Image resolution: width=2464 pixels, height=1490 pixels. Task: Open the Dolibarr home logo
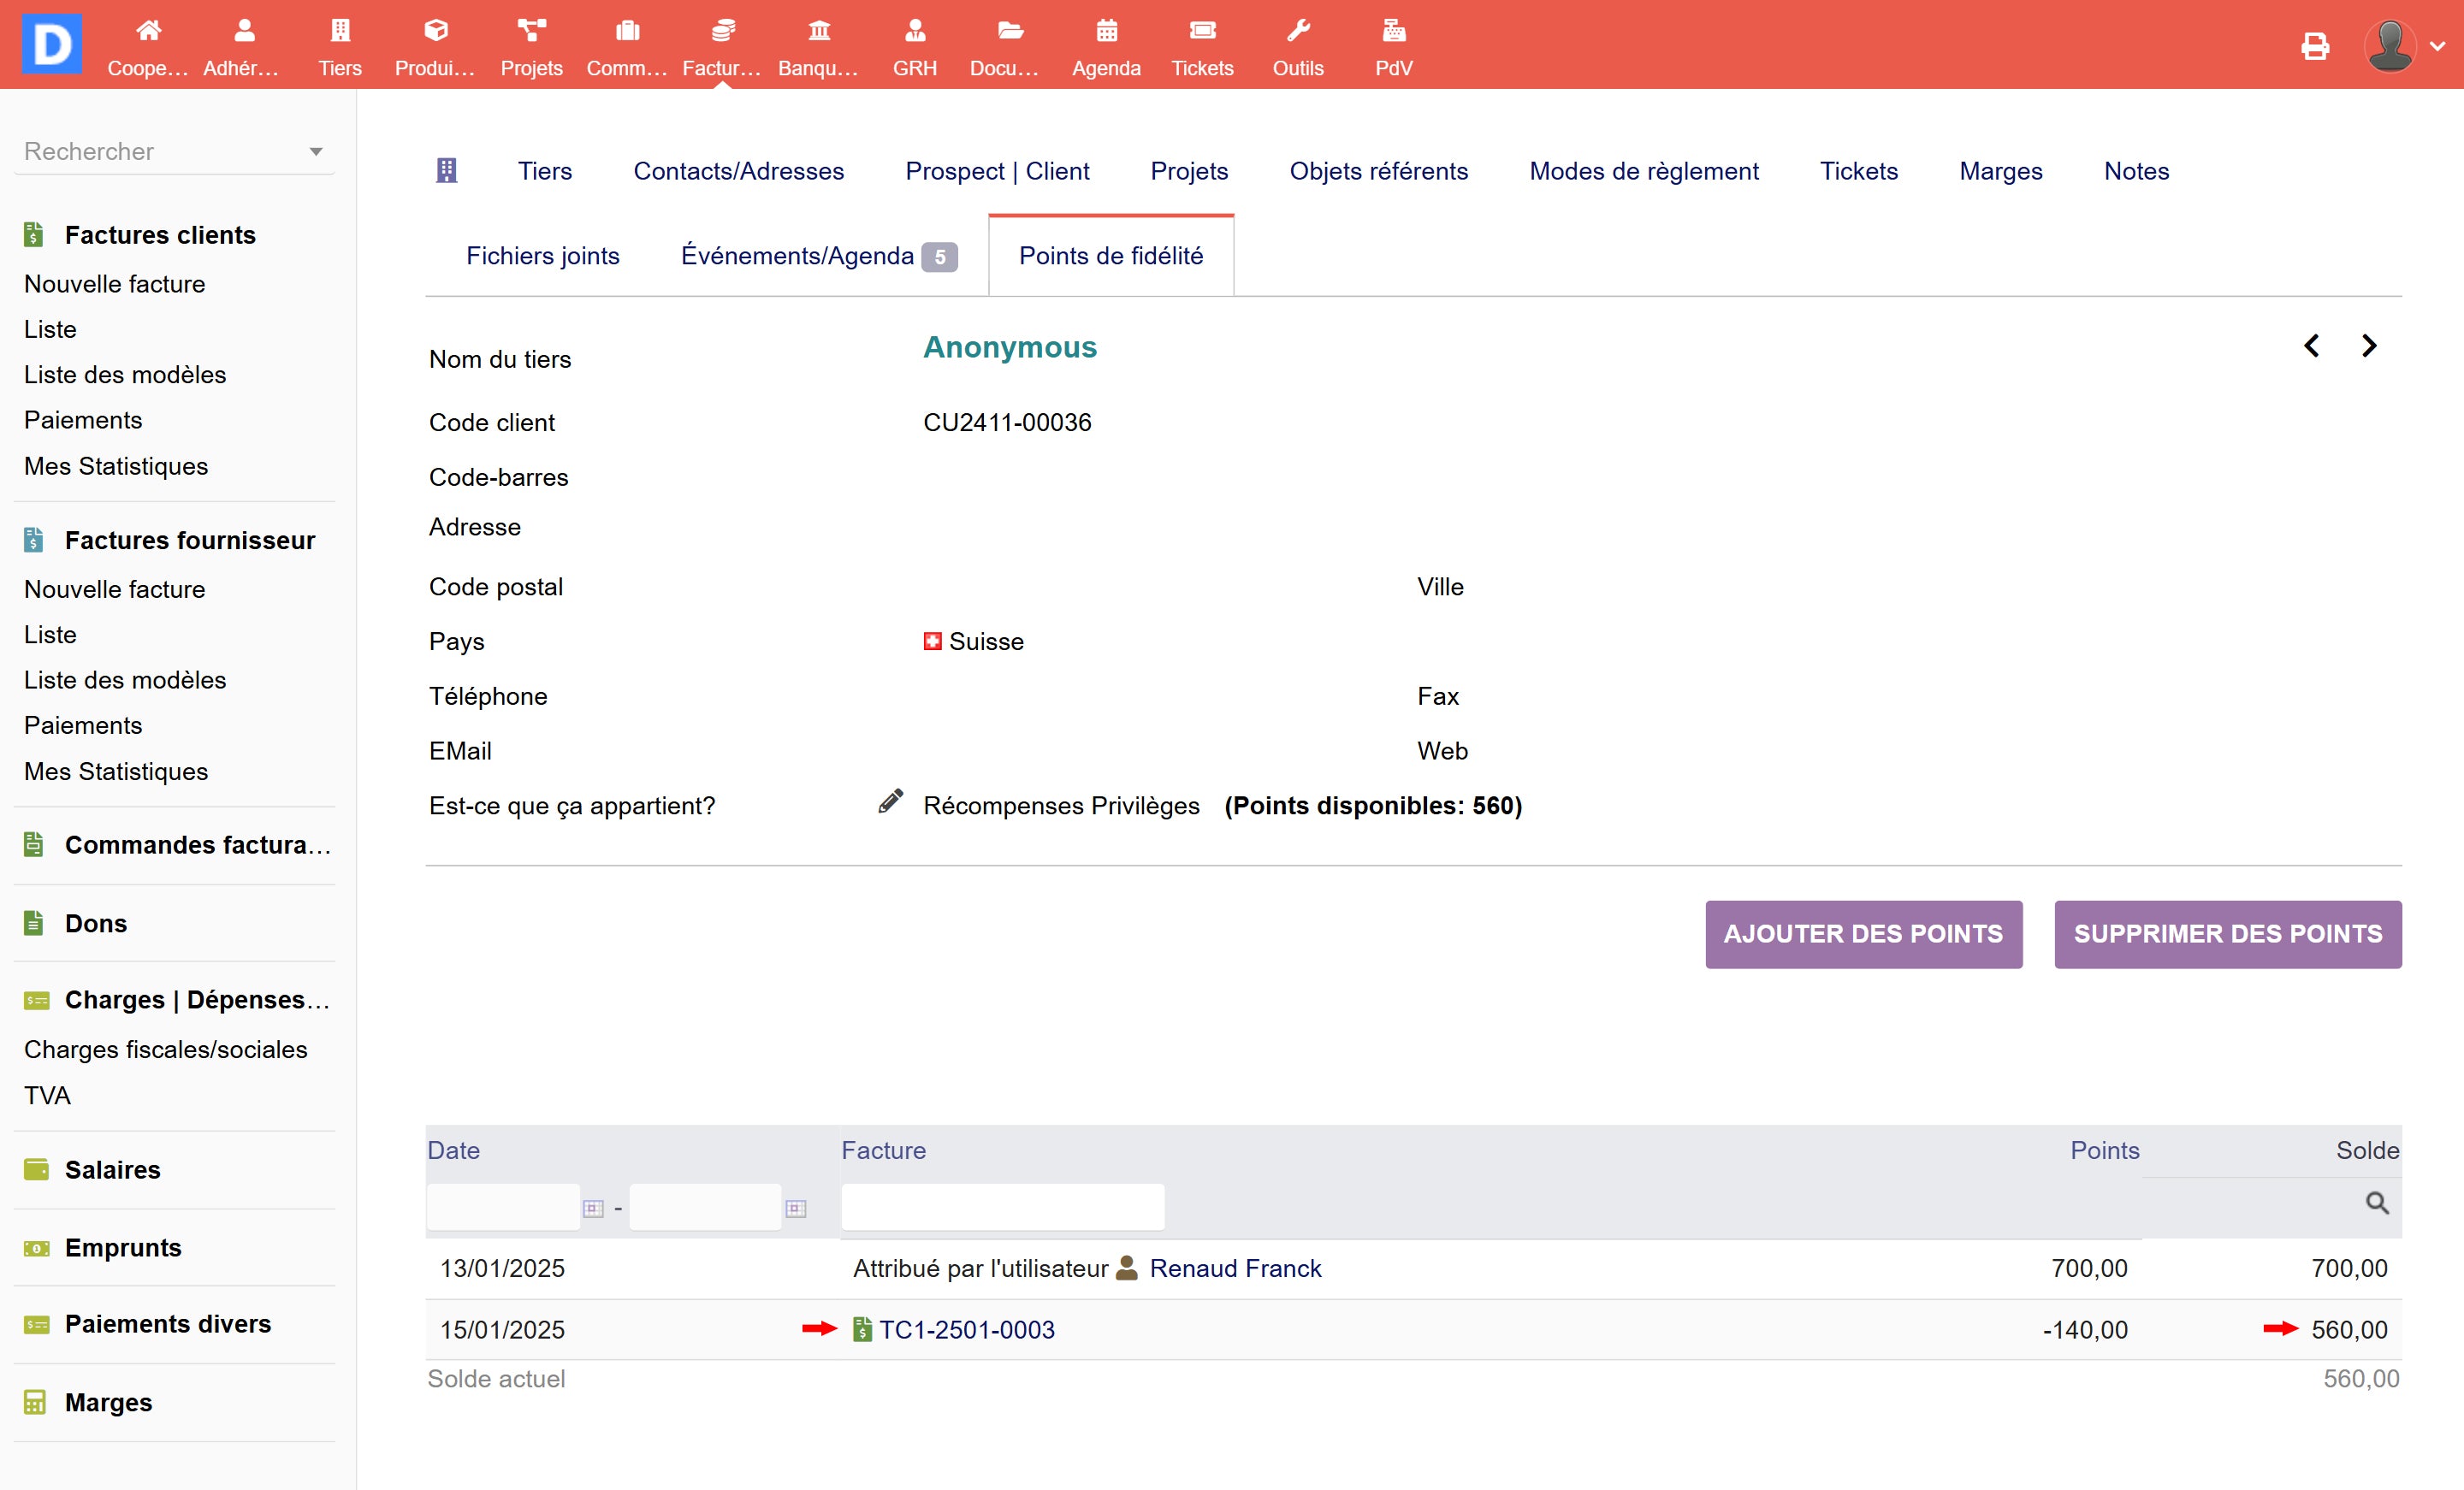51,44
